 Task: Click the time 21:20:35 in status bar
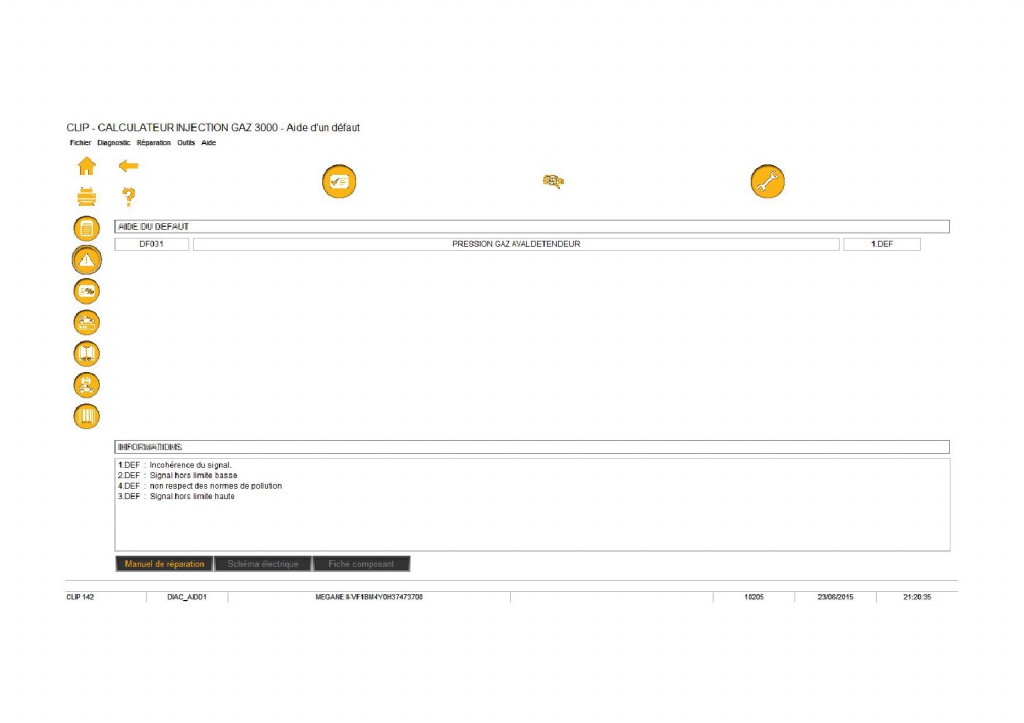click(x=917, y=597)
